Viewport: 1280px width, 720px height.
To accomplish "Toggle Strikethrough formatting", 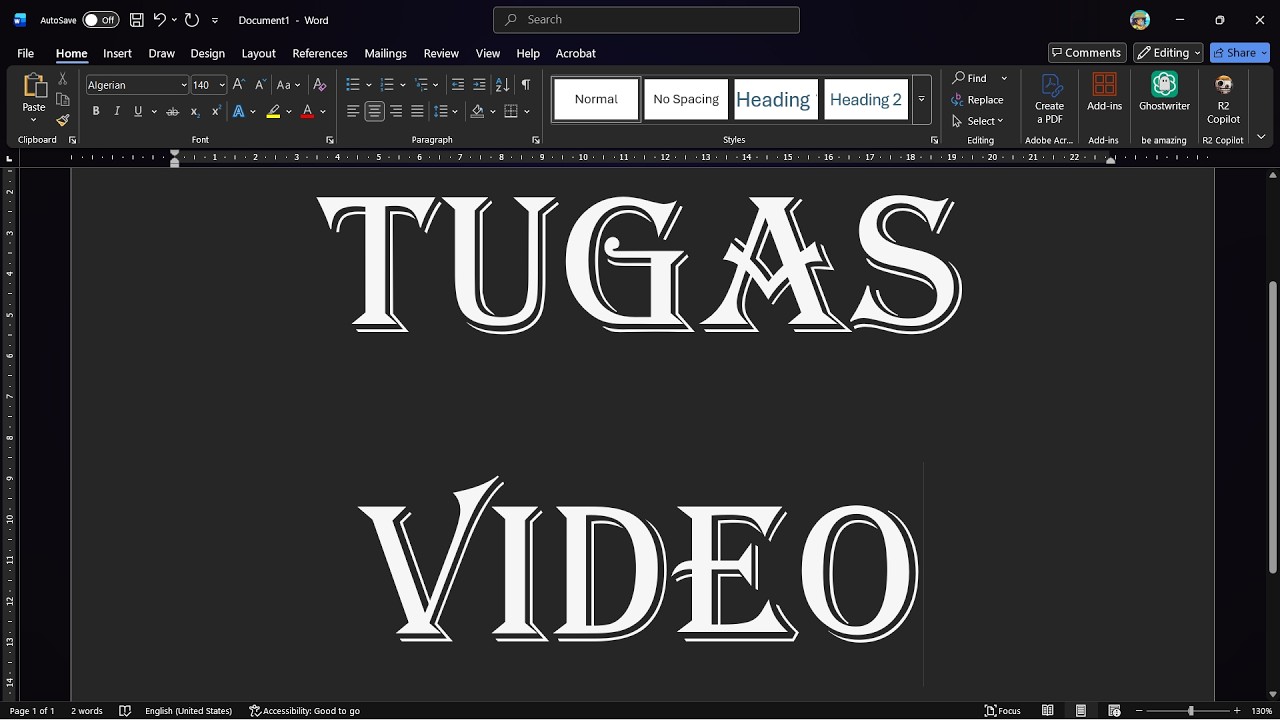I will click(172, 111).
